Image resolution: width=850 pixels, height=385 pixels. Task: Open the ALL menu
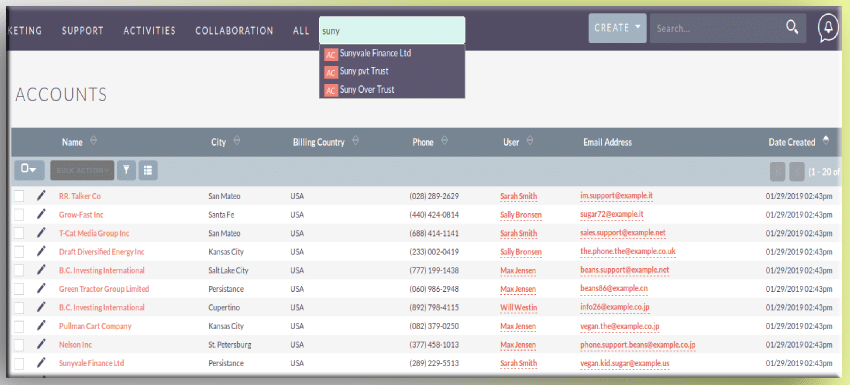(301, 31)
